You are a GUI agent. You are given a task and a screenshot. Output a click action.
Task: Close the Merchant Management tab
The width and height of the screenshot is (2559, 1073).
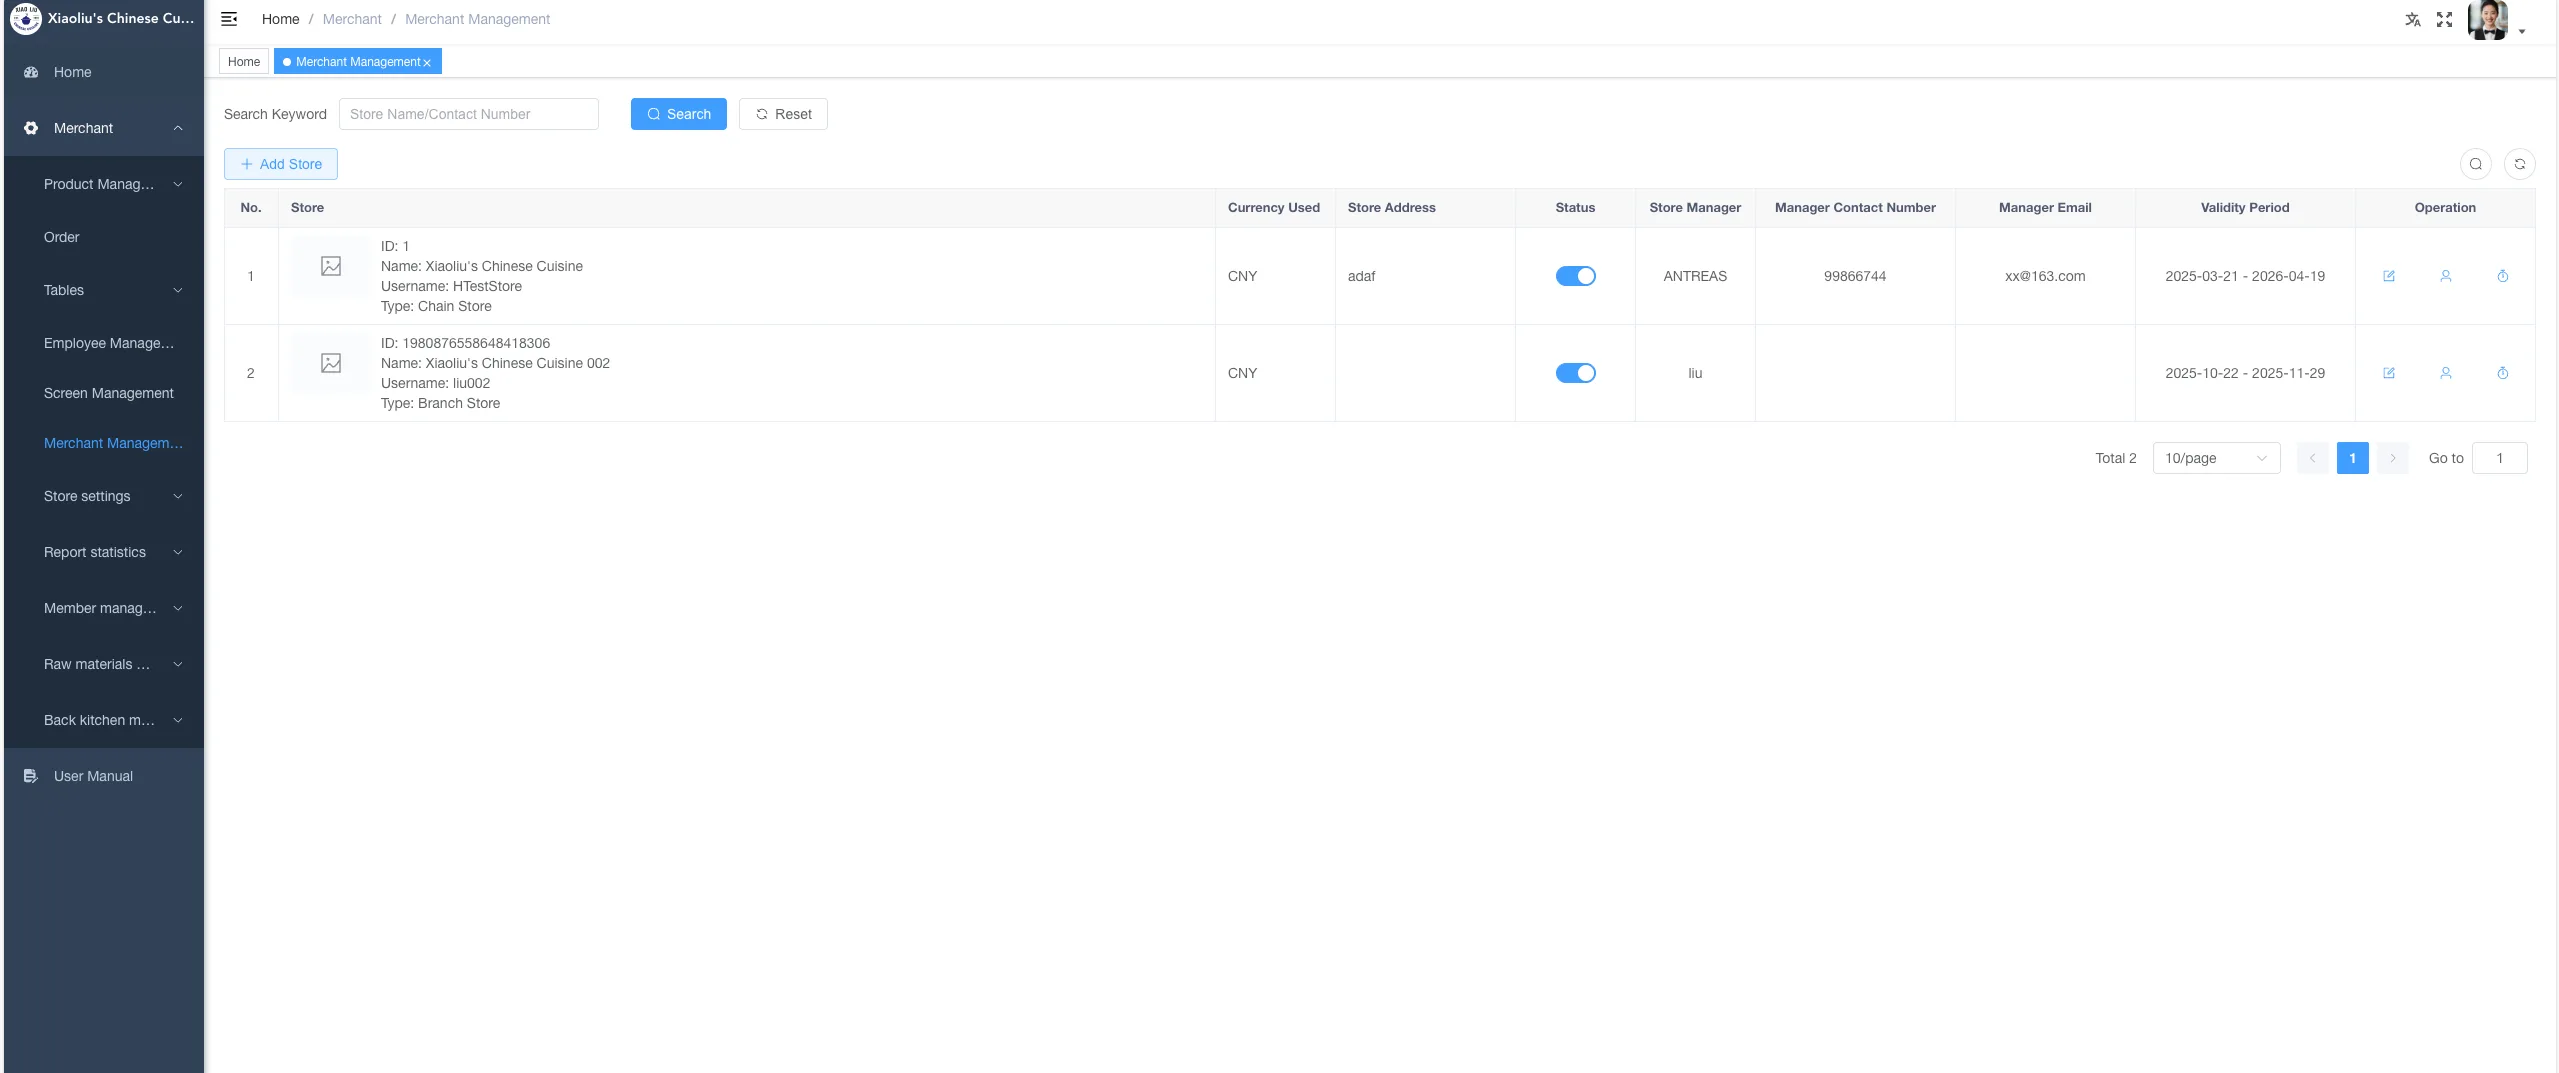(427, 63)
